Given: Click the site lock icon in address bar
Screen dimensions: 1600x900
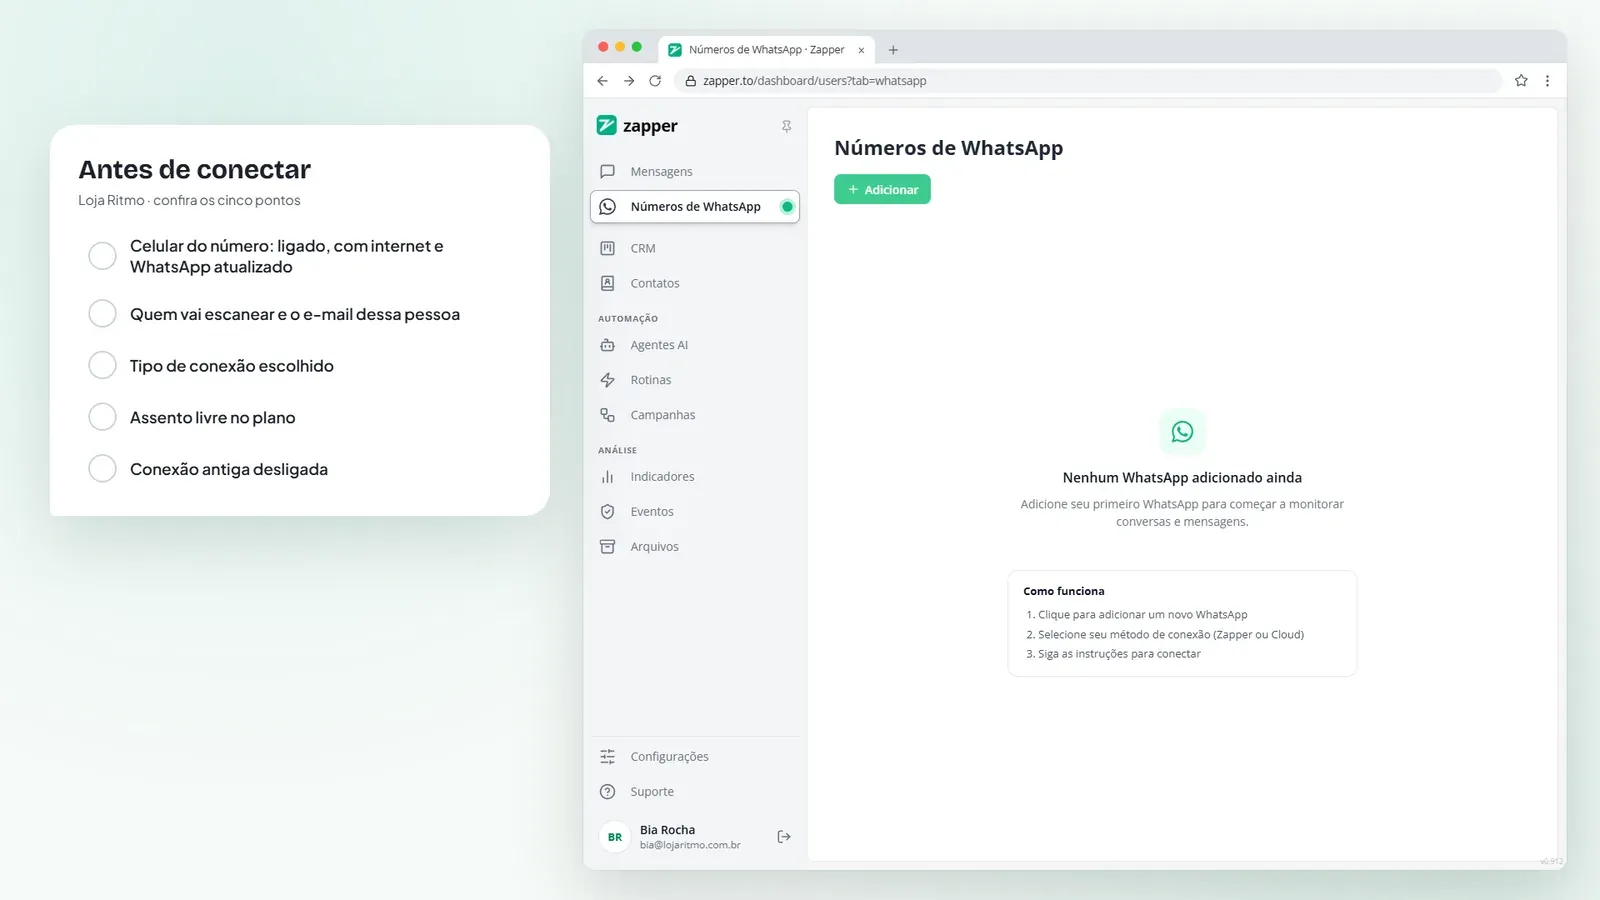Looking at the screenshot, I should pos(690,81).
